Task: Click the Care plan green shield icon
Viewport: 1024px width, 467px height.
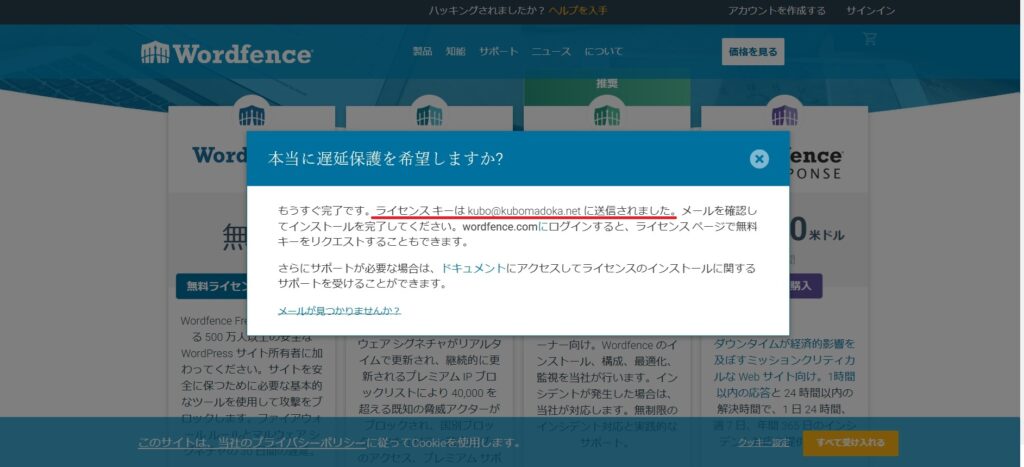Action: [x=607, y=116]
